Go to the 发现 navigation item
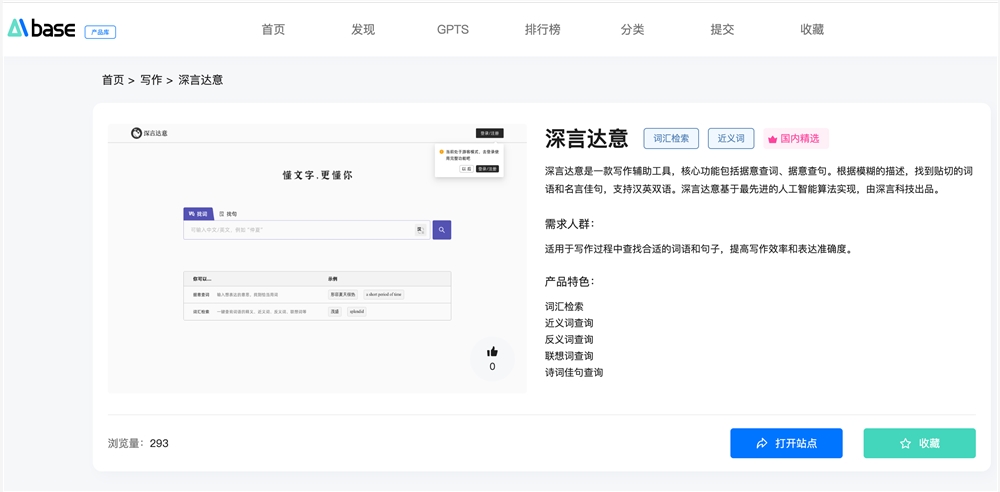Image resolution: width=1000 pixels, height=492 pixels. pos(363,30)
